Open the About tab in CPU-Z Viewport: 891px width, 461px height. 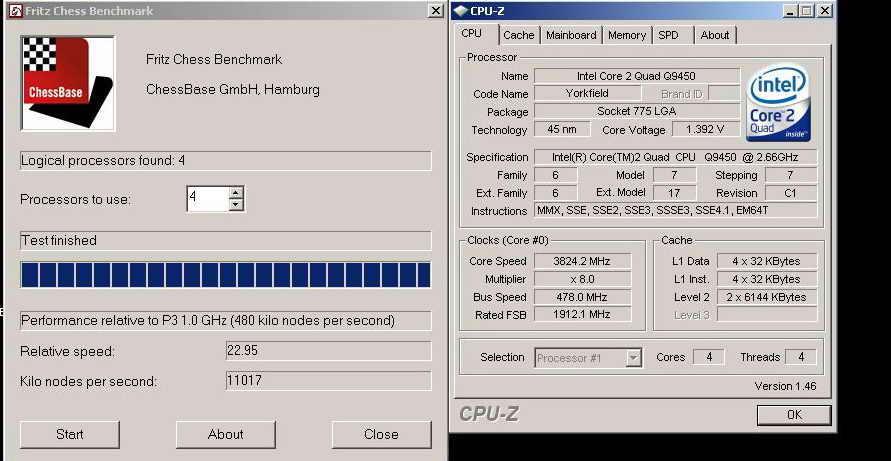(715, 35)
